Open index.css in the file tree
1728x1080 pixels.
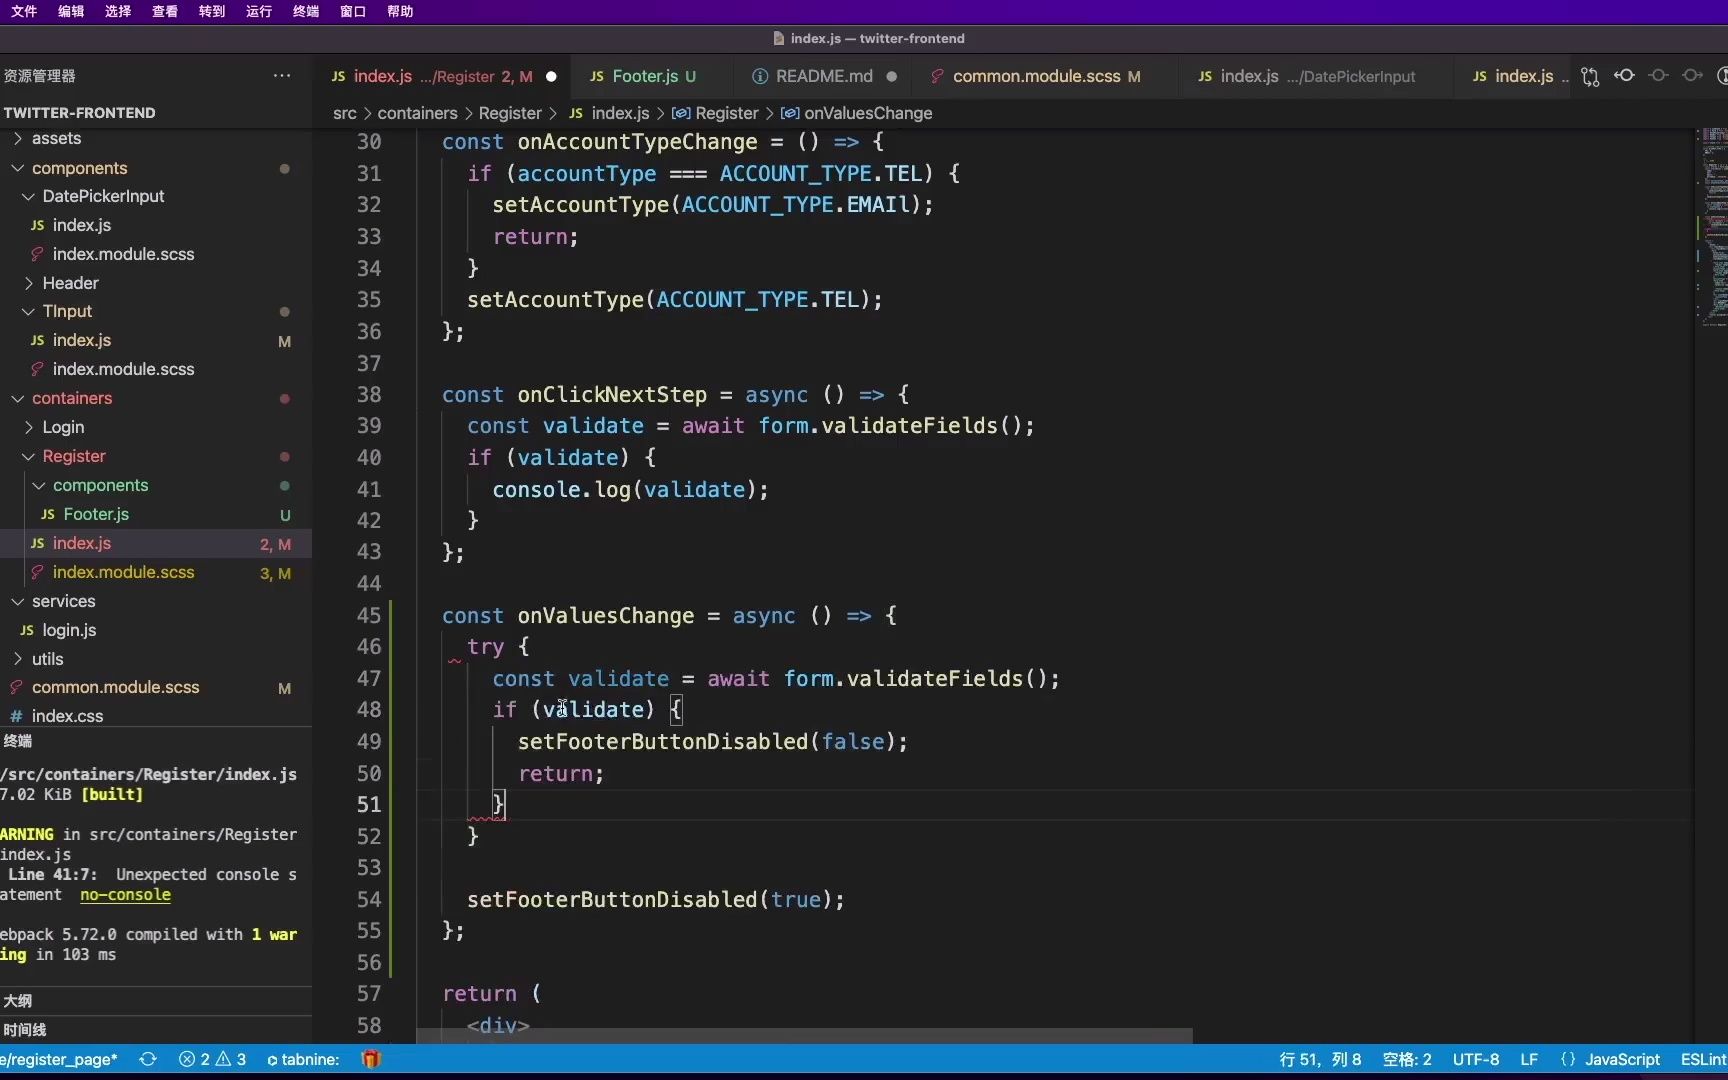click(156, 716)
